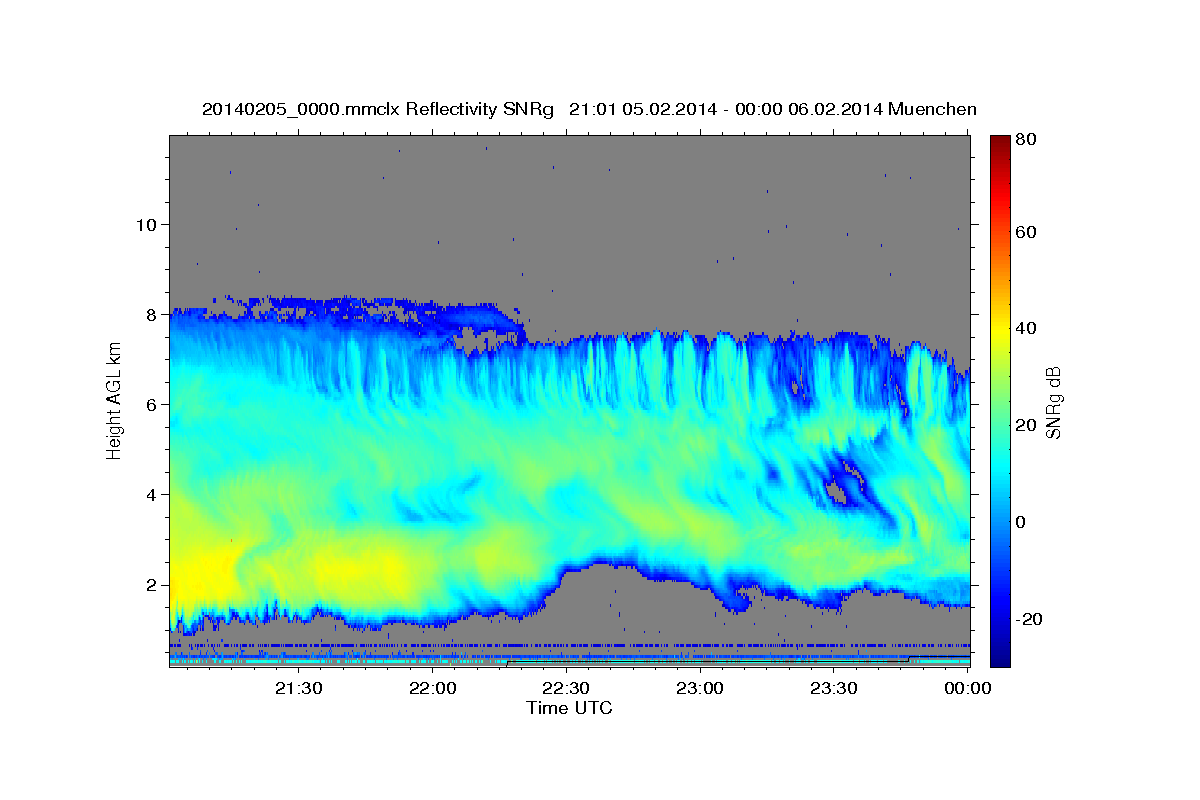The image size is (1200, 800).
Task: Click the 'Time UTC' axis label
Action: tap(569, 708)
